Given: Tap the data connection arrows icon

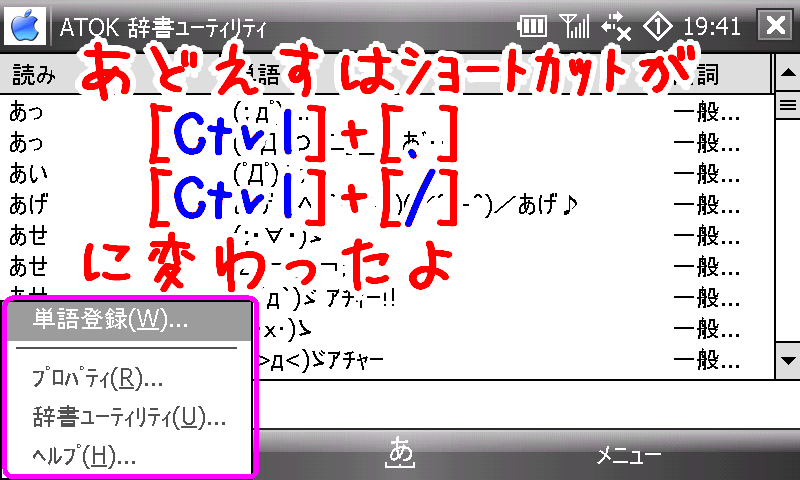Looking at the screenshot, I should point(616,27).
